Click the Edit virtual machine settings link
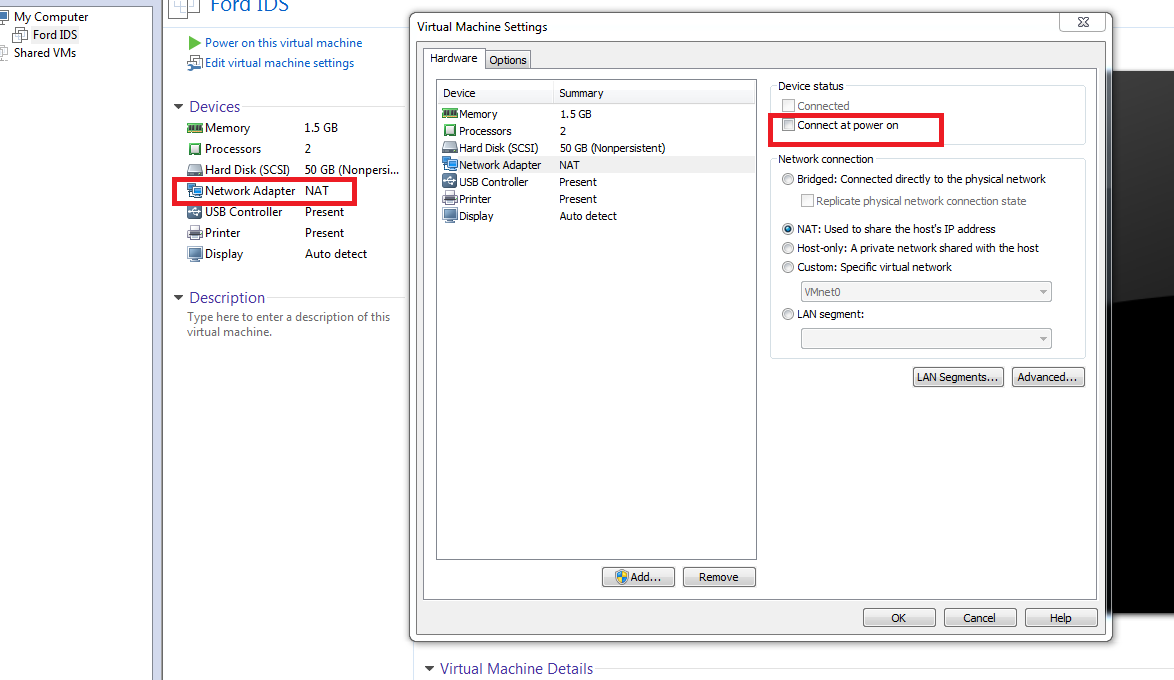This screenshot has height=680, width=1174. click(x=279, y=63)
